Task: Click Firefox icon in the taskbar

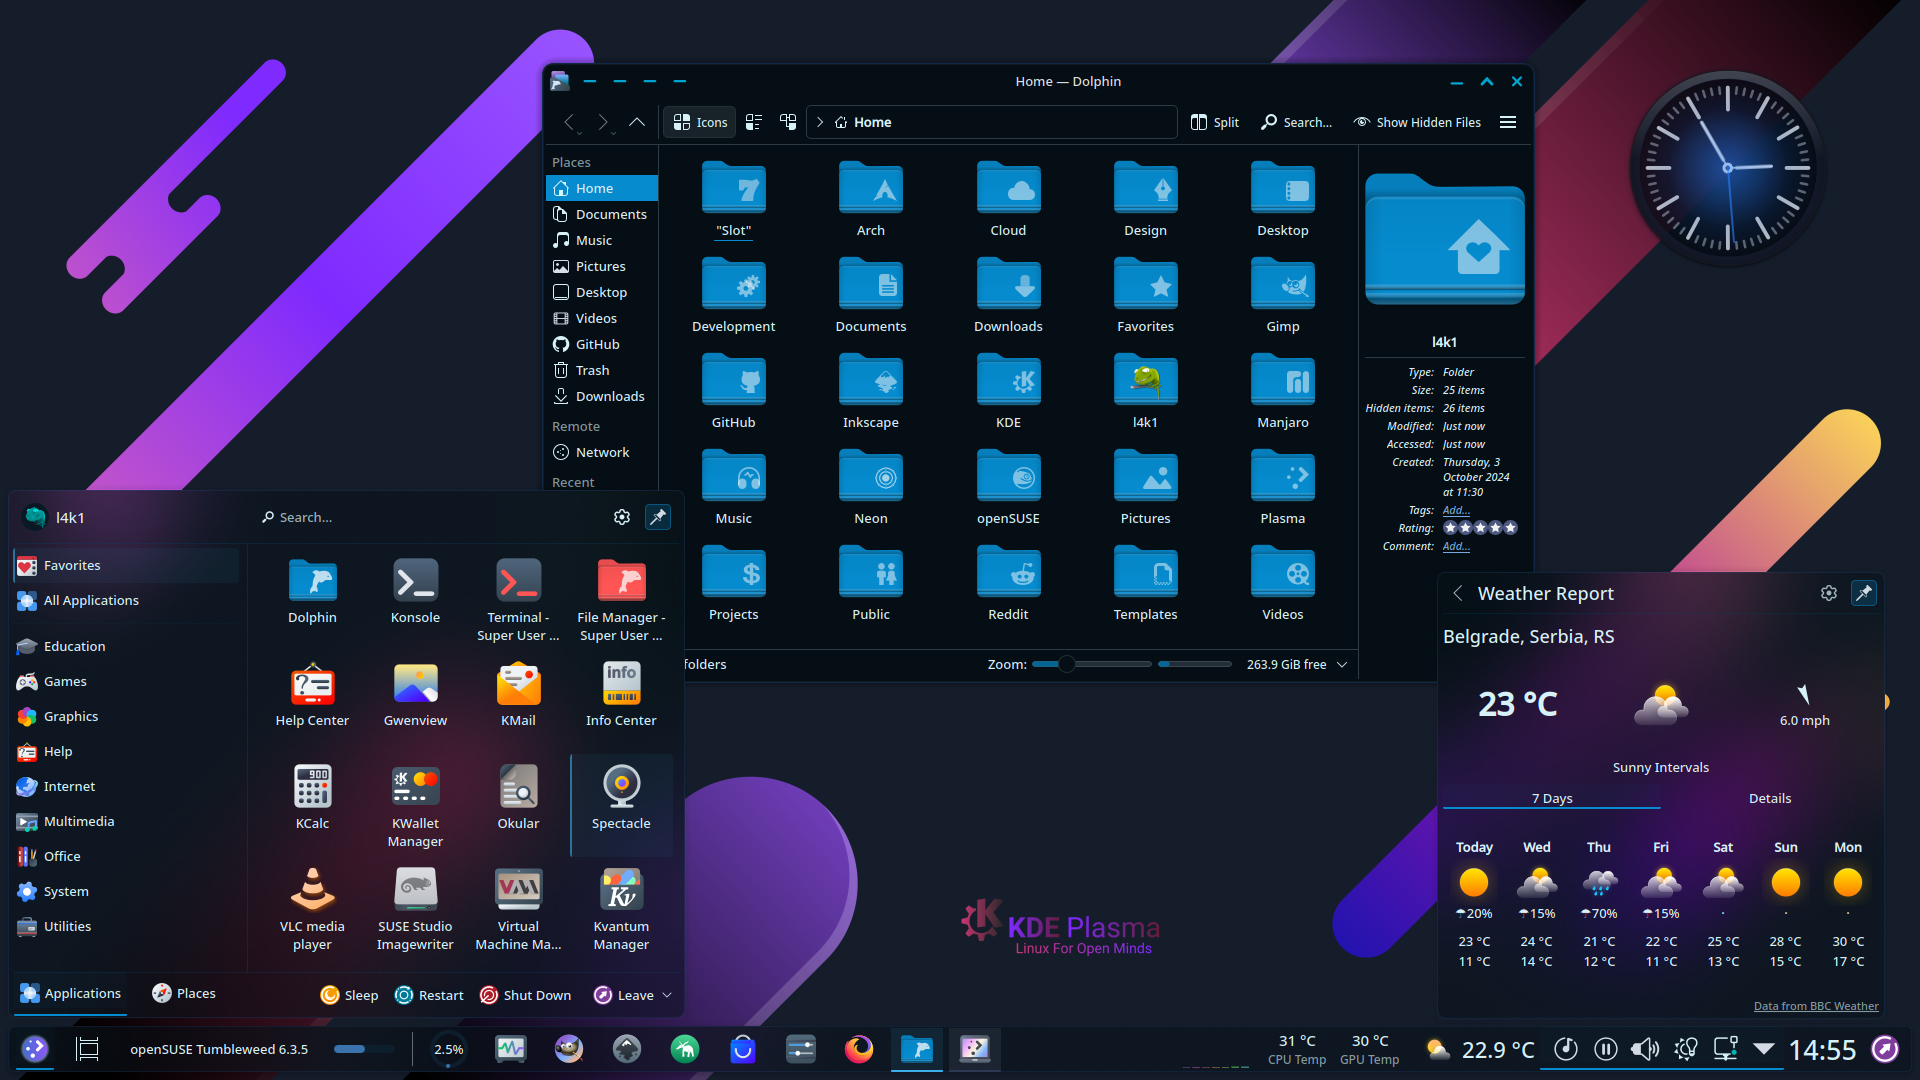Action: point(858,1049)
